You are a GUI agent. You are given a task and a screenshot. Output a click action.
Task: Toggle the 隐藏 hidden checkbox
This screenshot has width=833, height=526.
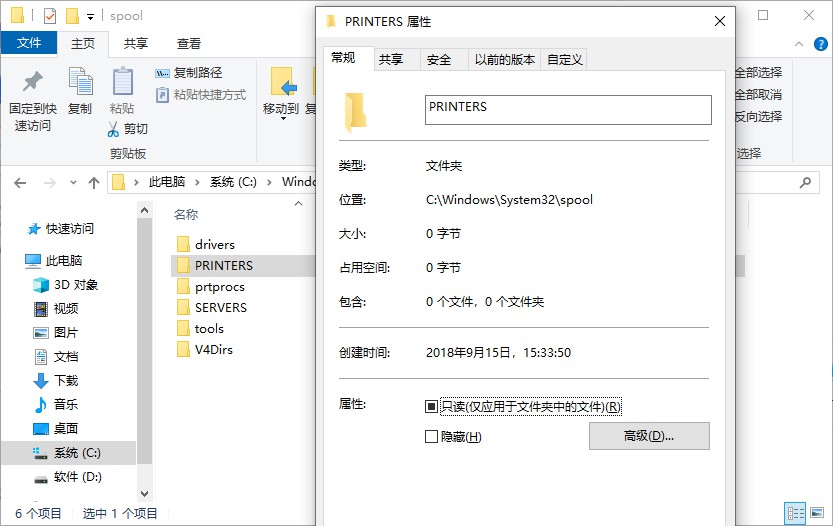[x=431, y=437]
